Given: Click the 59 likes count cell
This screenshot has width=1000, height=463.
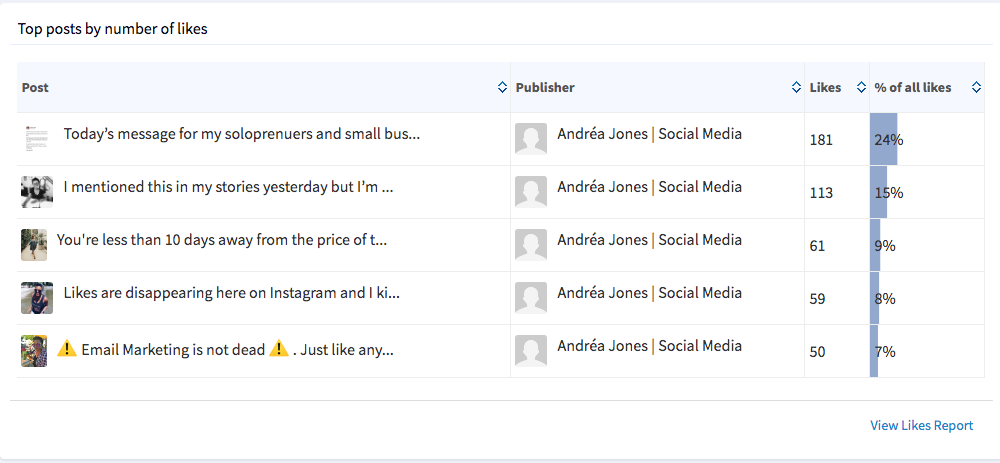Looking at the screenshot, I should pyautogui.click(x=819, y=298).
